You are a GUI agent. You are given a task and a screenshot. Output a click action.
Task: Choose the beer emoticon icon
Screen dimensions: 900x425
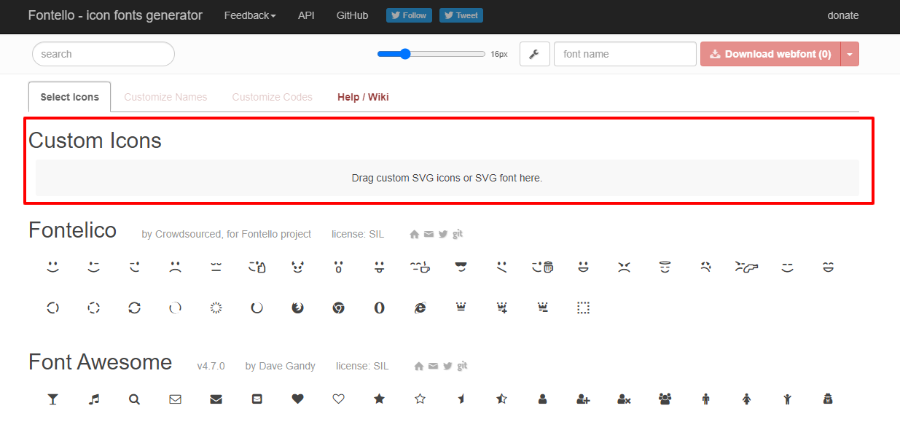coord(542,266)
